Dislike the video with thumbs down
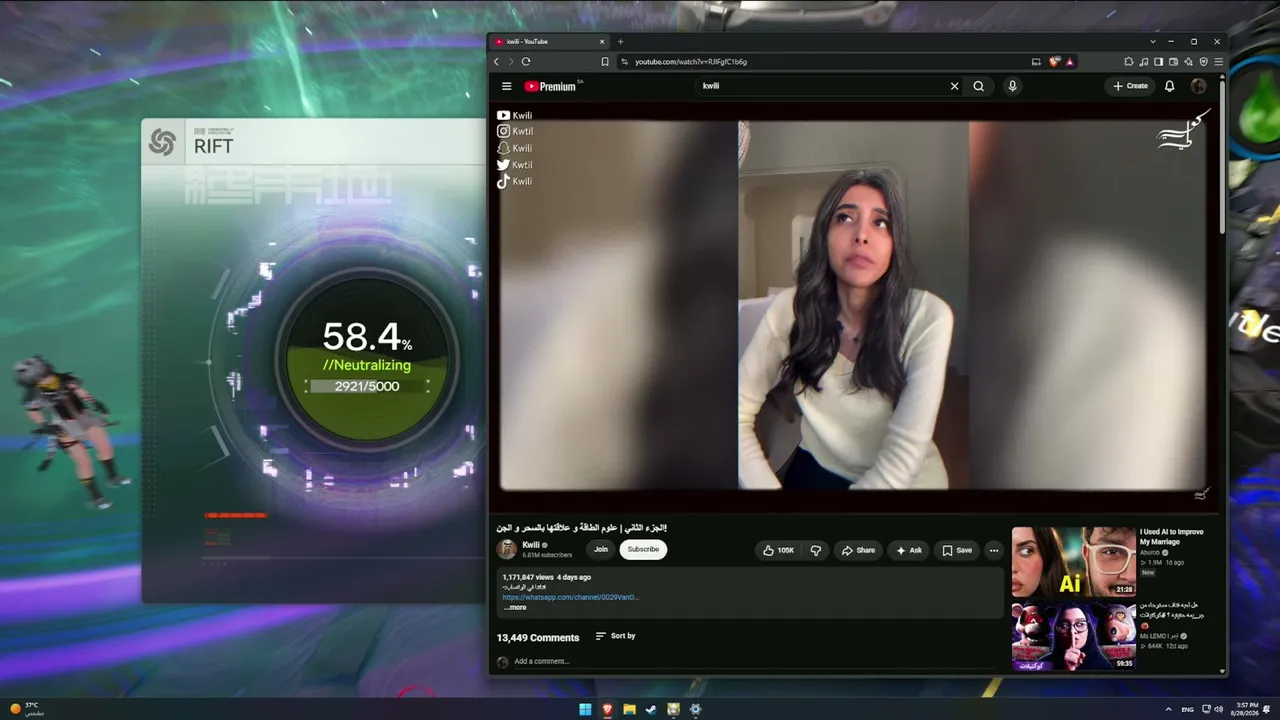 click(x=816, y=550)
